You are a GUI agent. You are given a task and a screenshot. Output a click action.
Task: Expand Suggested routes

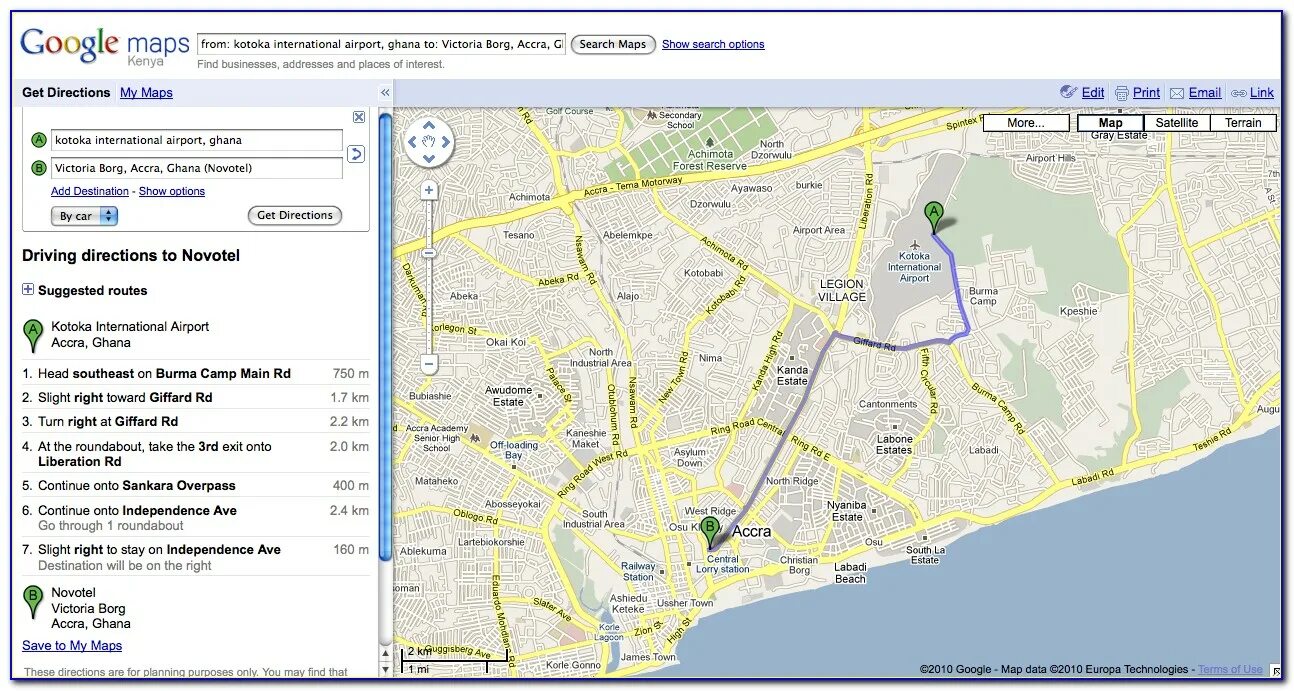27,290
